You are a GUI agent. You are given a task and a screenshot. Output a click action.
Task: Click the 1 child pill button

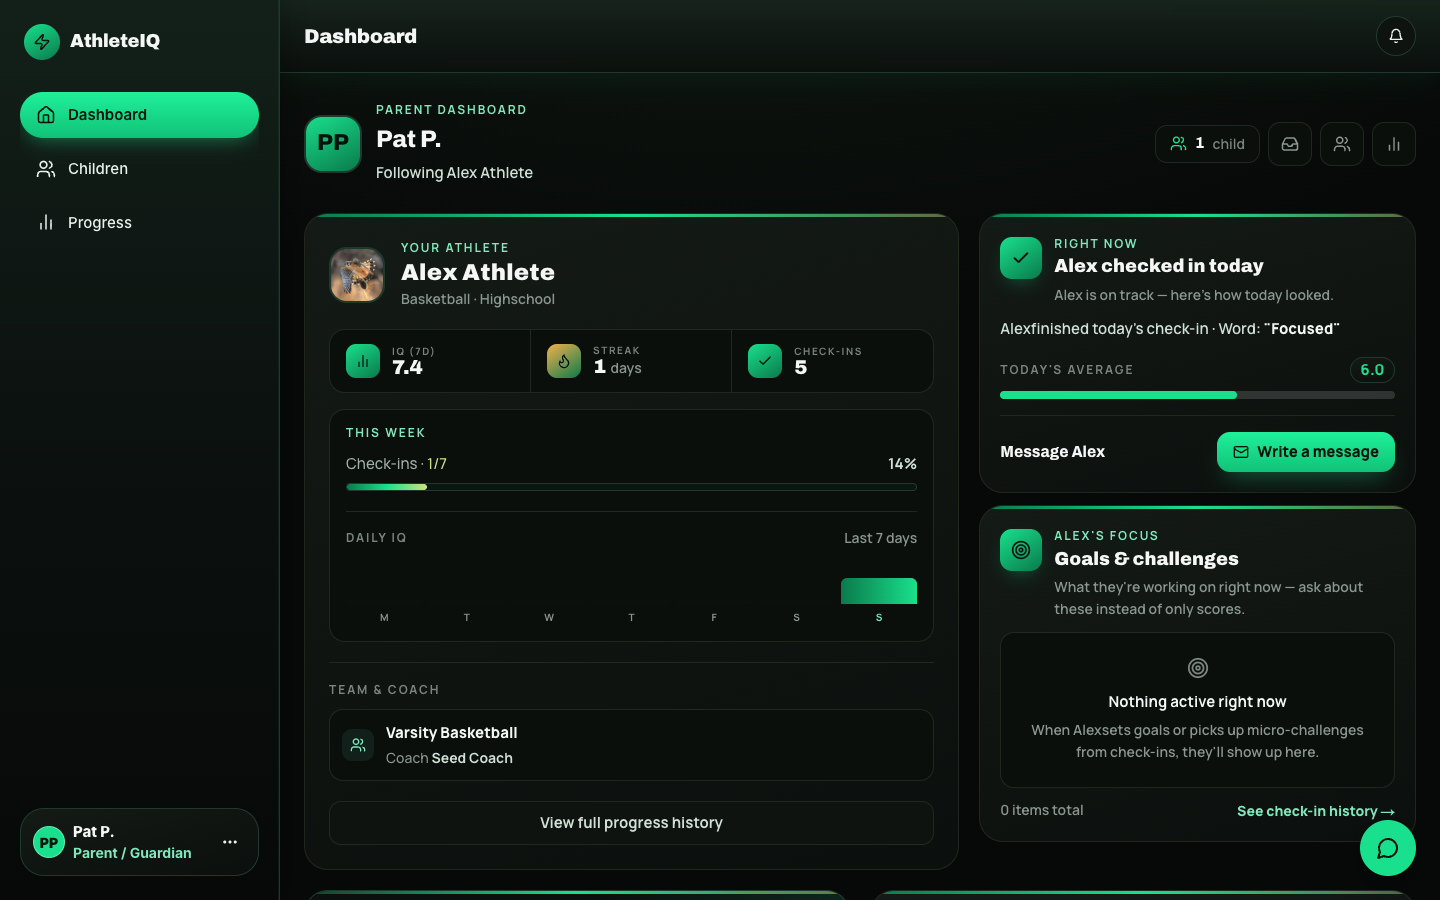pyautogui.click(x=1207, y=144)
